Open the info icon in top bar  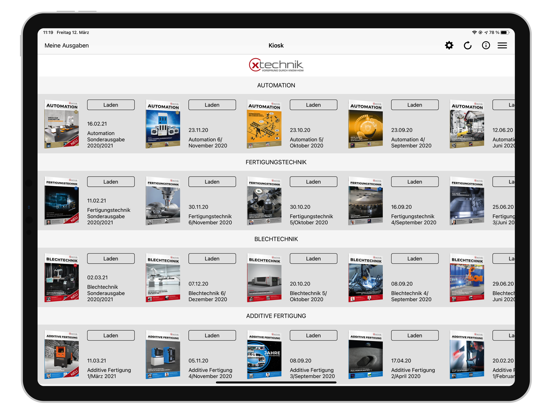coord(486,45)
